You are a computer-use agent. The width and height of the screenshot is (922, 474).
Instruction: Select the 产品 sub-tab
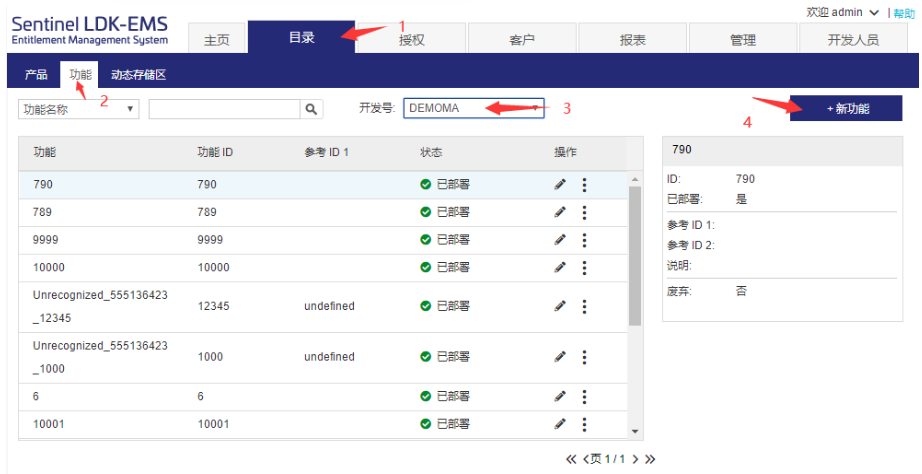[36, 75]
